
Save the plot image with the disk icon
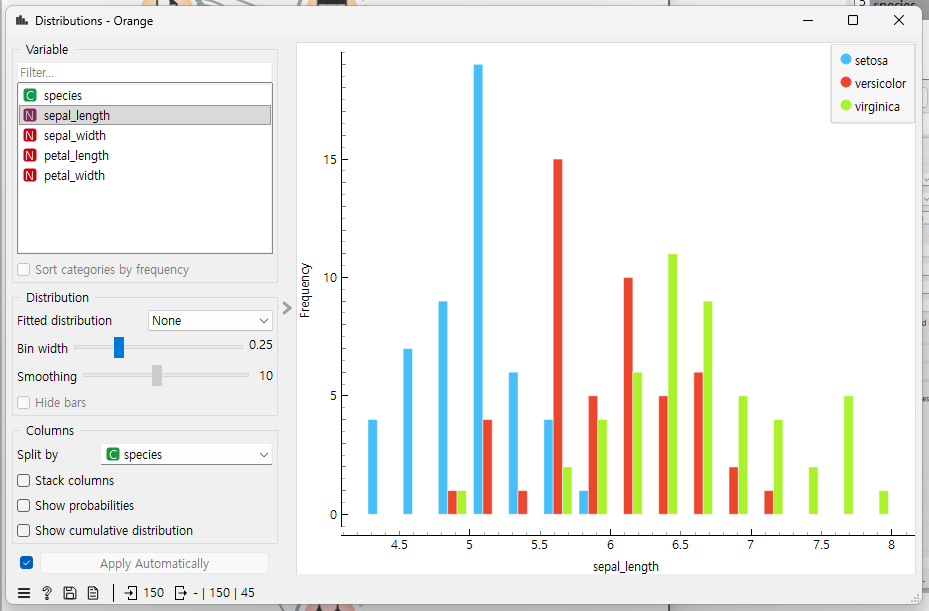point(70,593)
